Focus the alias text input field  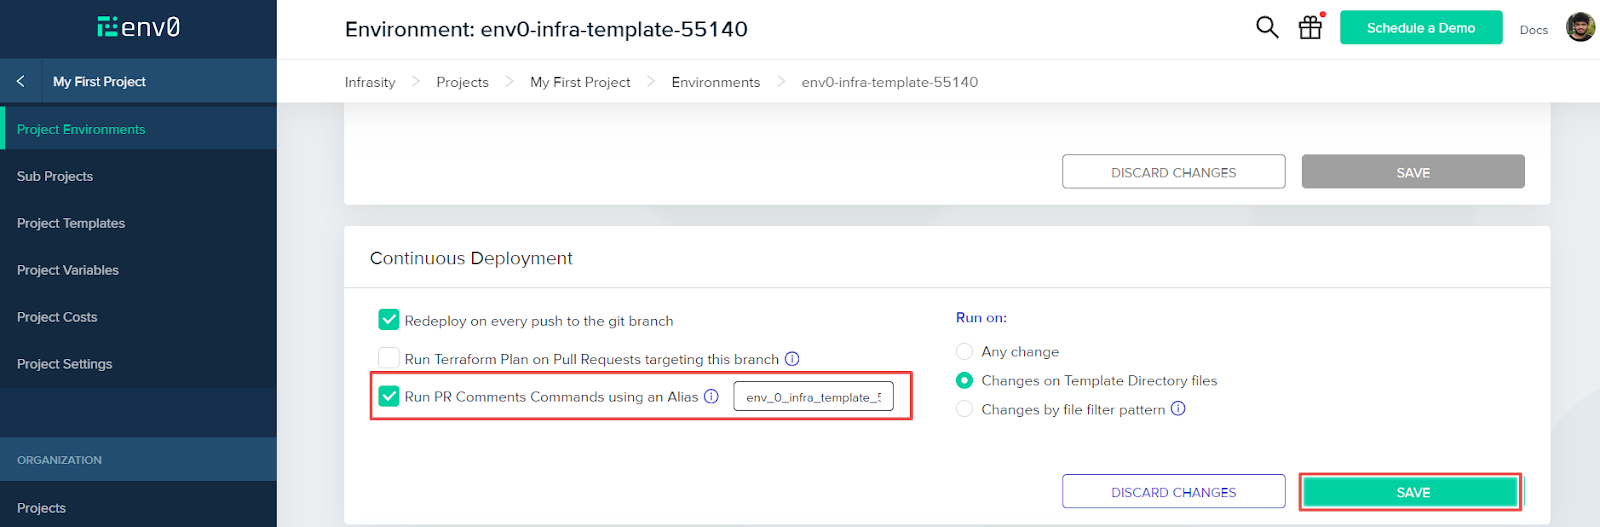813,397
